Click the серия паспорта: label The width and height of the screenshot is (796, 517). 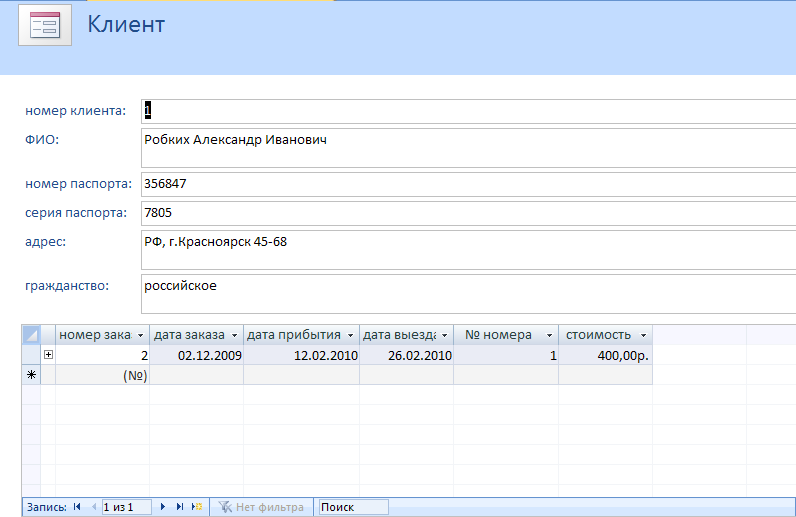click(x=76, y=213)
